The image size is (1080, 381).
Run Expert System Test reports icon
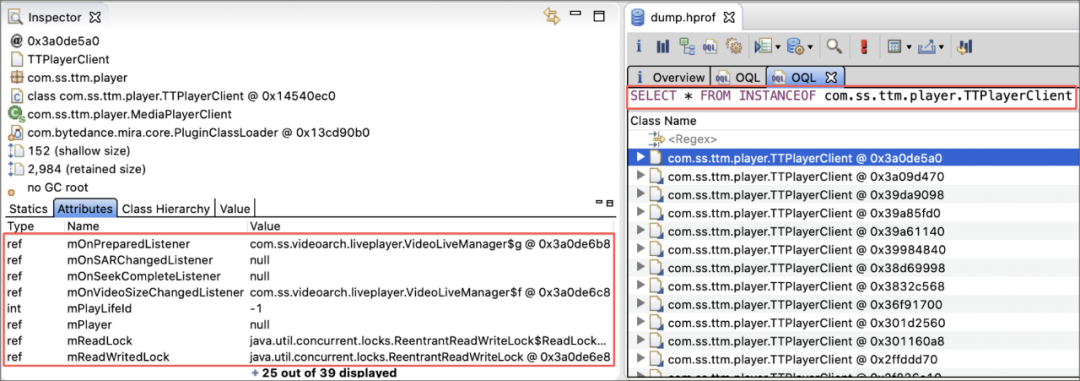click(762, 47)
